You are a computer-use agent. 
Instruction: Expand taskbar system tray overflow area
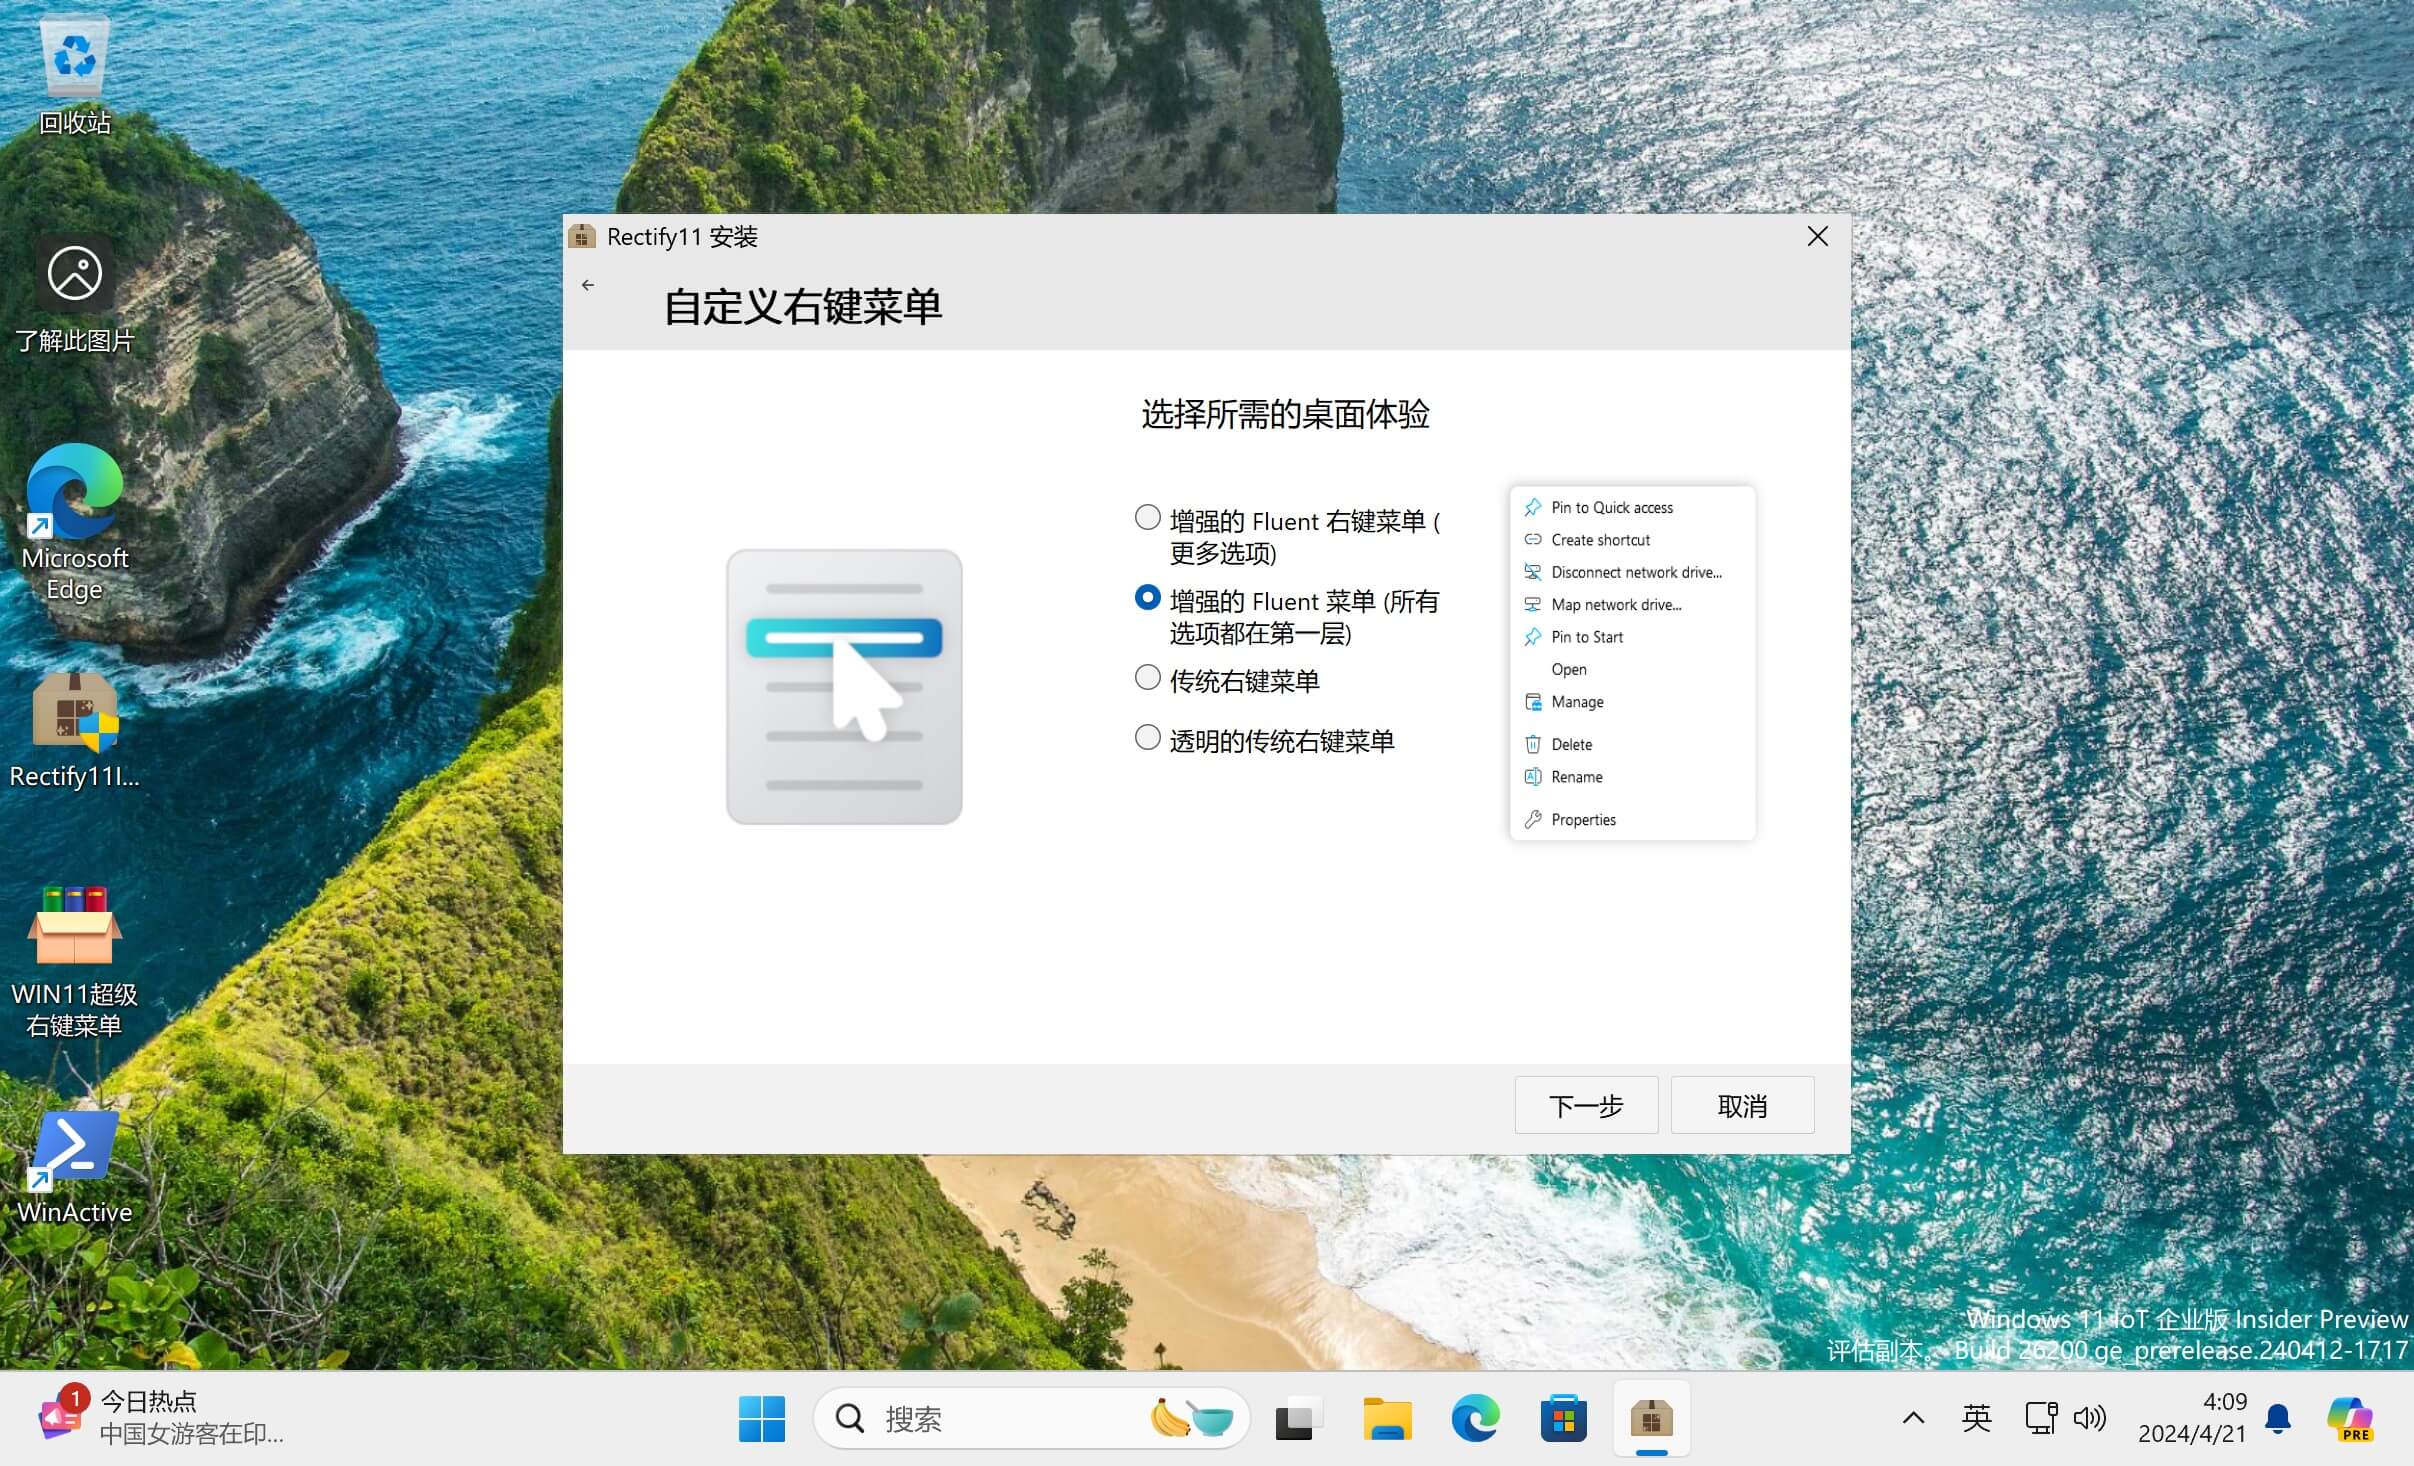point(1911,1418)
